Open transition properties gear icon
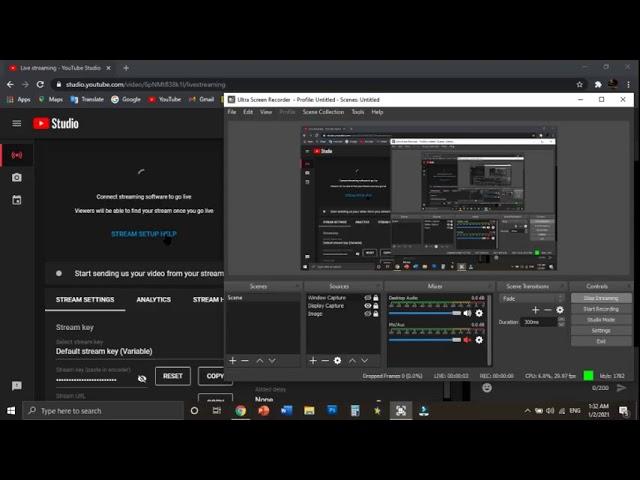Screen dimensions: 640x480 coord(560,310)
